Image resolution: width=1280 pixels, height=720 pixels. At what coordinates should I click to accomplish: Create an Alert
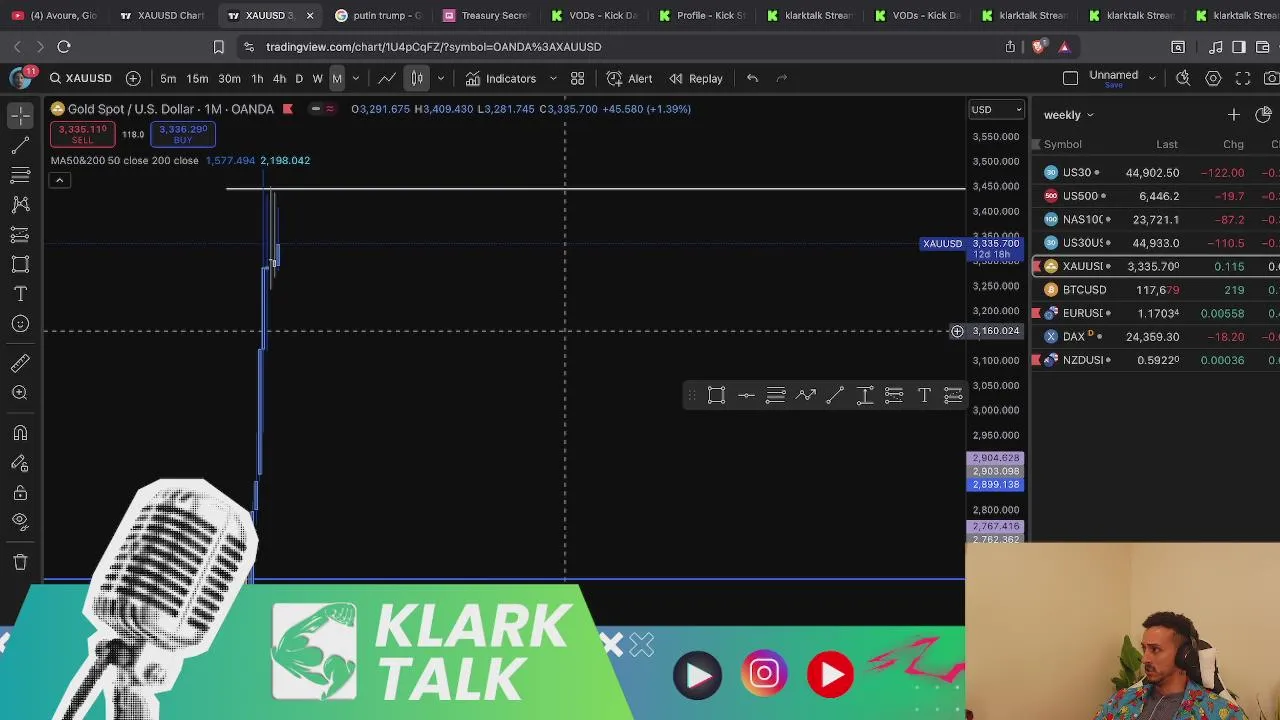click(629, 78)
